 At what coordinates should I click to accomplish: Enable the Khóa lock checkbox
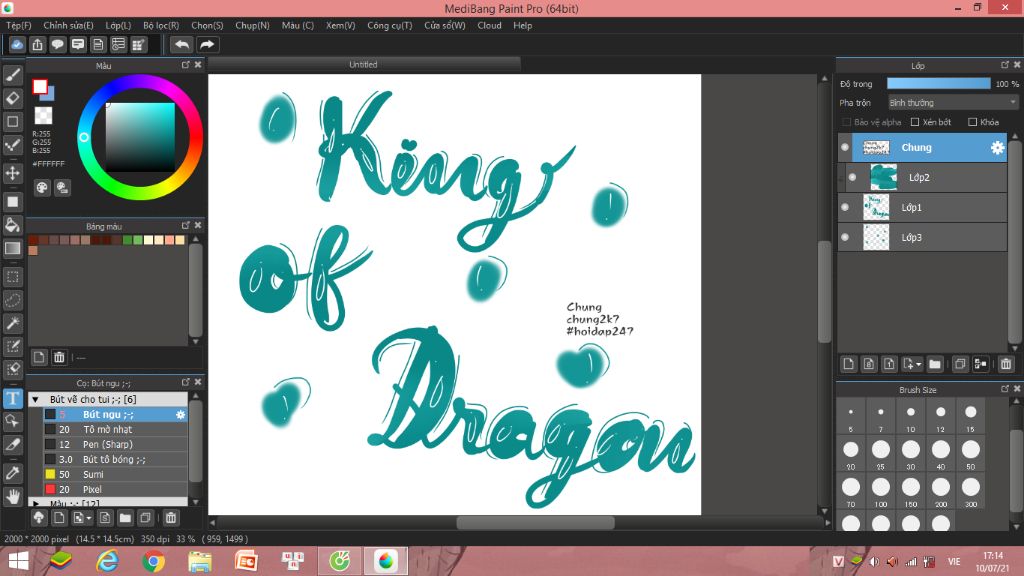point(972,122)
